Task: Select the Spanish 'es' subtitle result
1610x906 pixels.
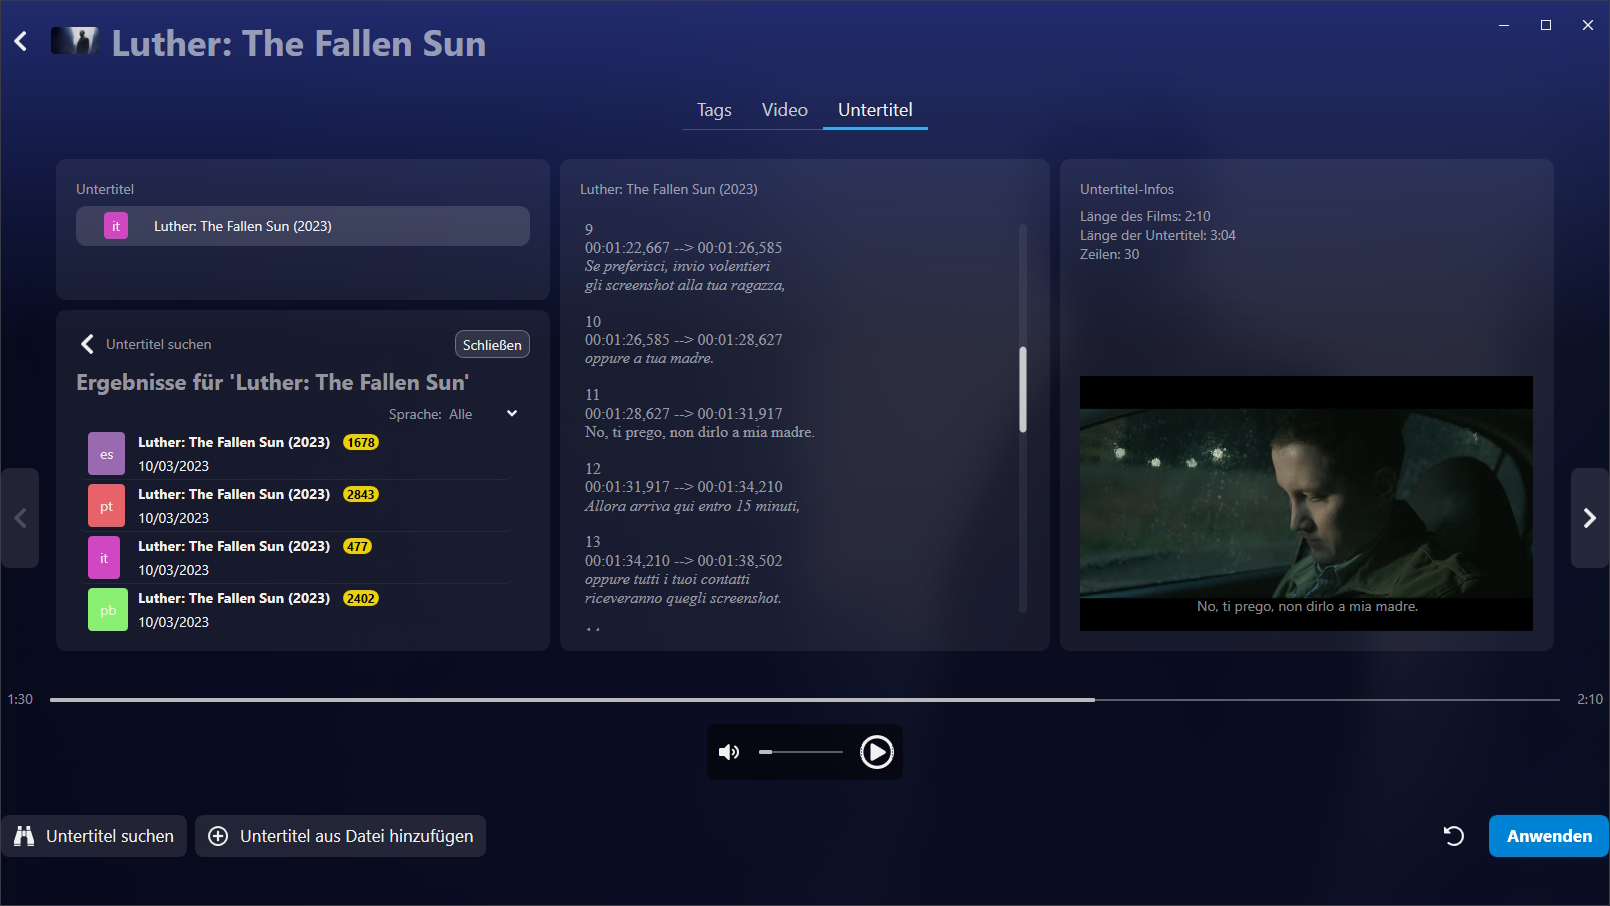Action: (x=232, y=454)
